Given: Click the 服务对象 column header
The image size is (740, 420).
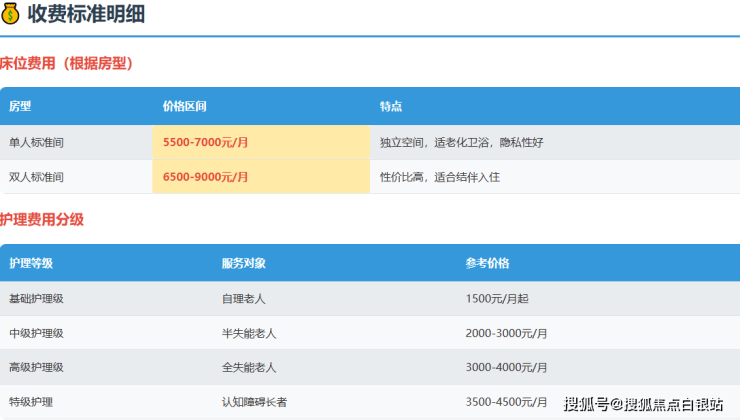Looking at the screenshot, I should point(244,263).
